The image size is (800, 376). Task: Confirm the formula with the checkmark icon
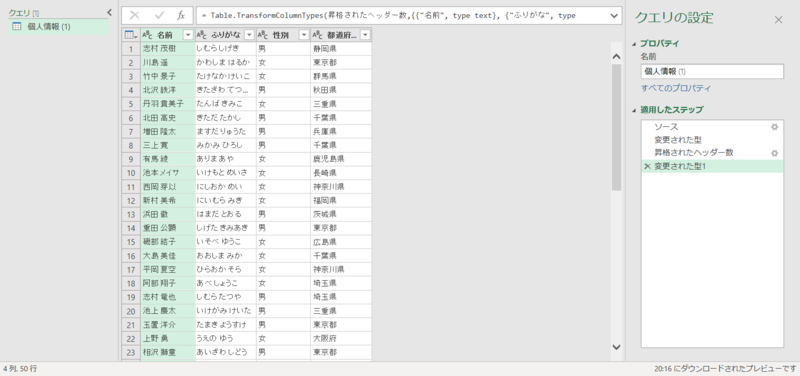click(159, 15)
